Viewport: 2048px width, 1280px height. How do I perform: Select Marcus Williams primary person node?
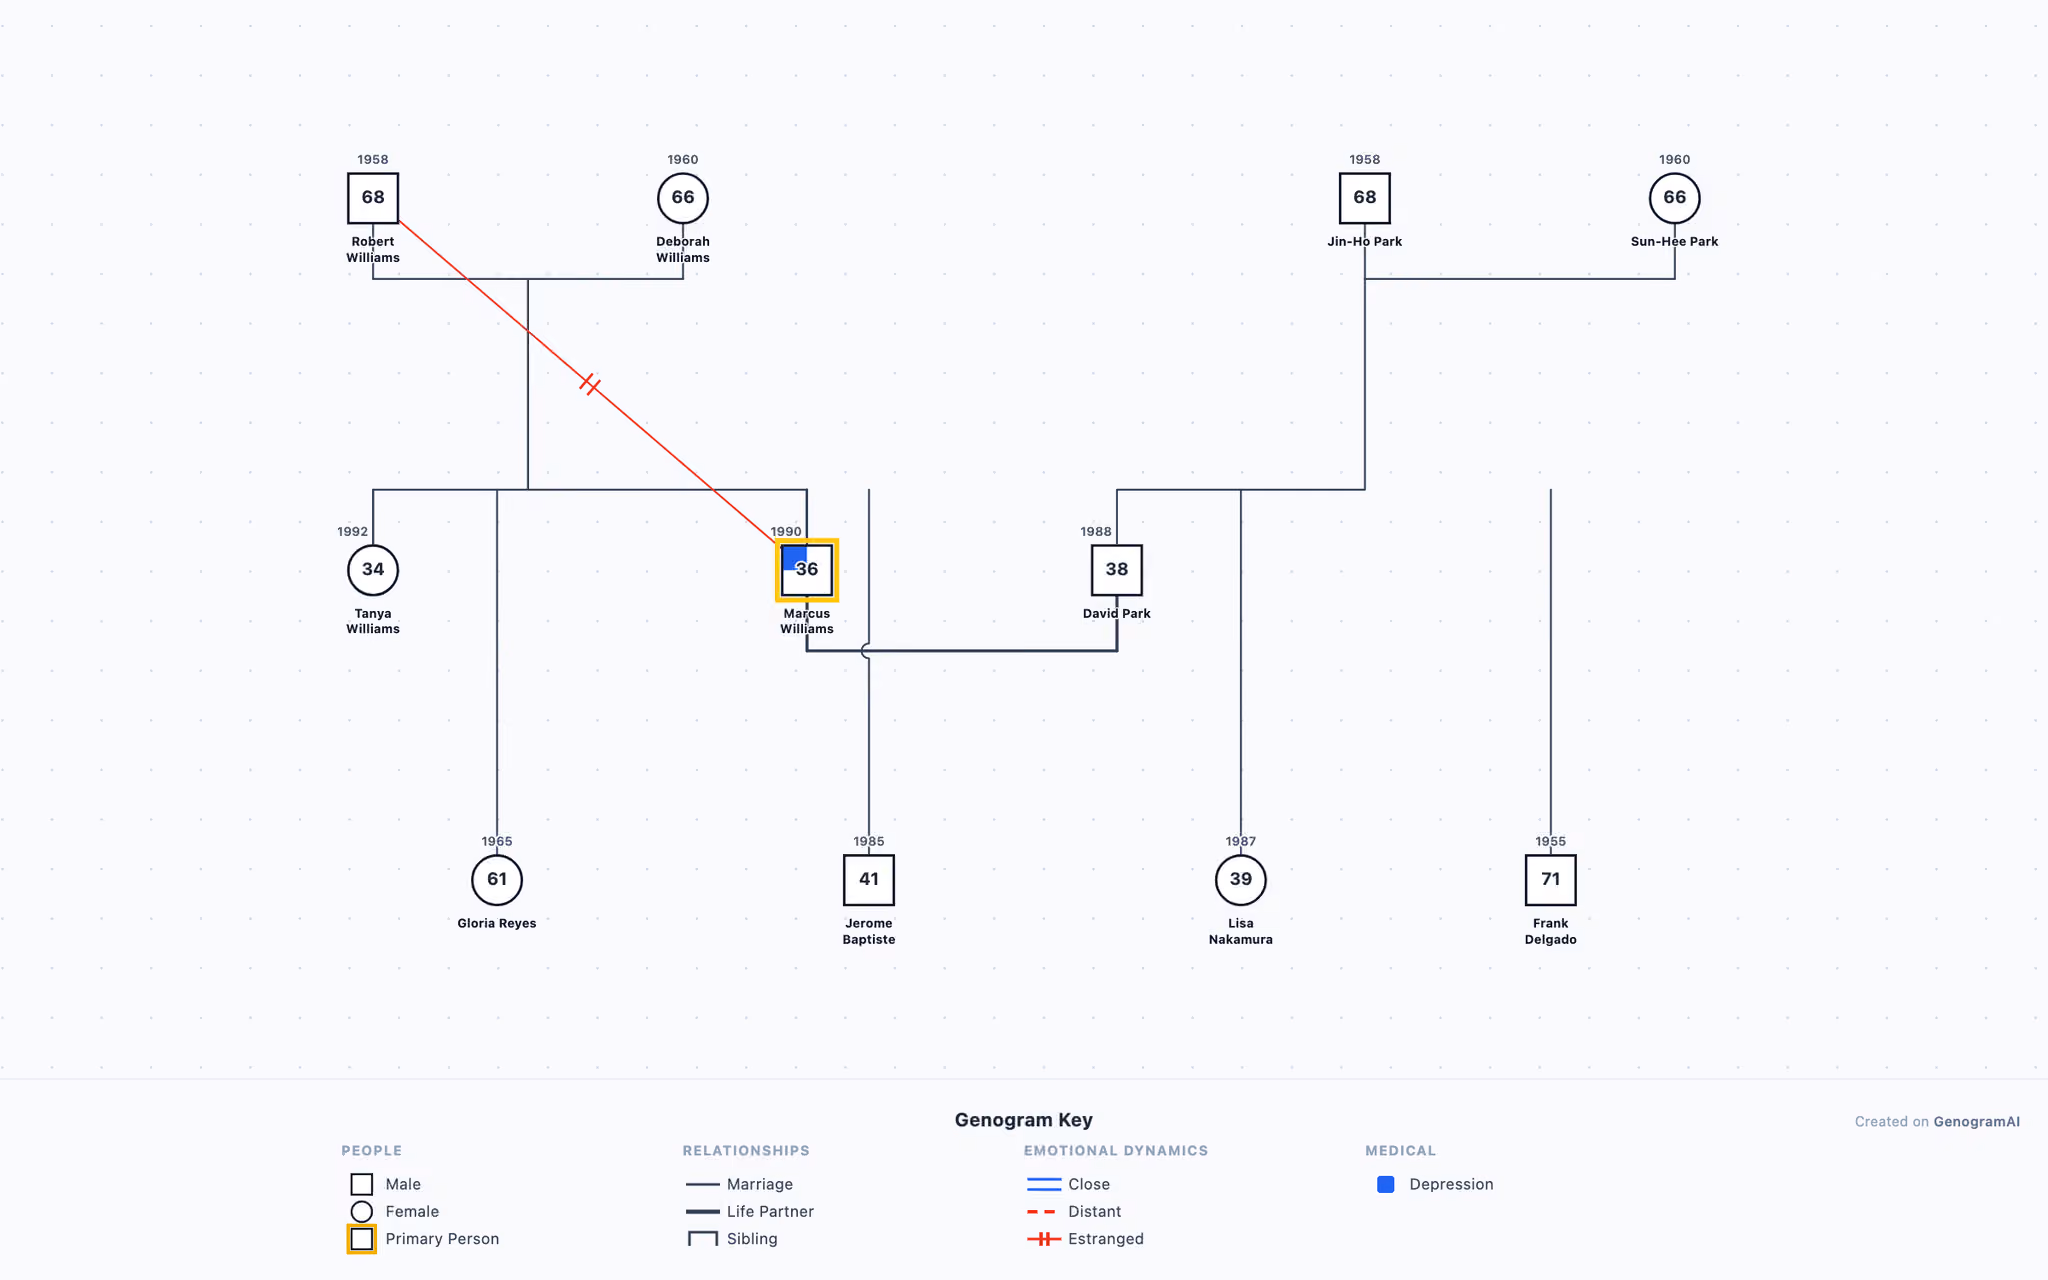[807, 570]
